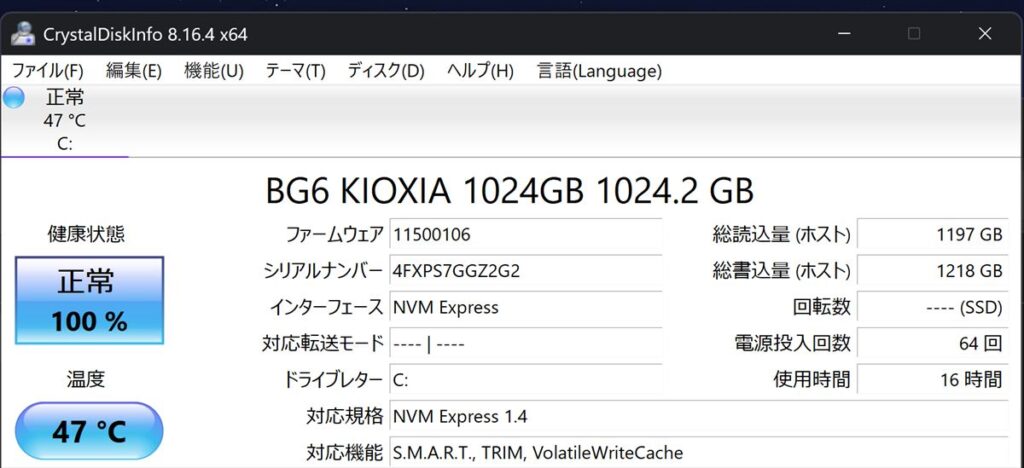Click the blue disk status orb icon
1024x468 pixels.
coord(14,98)
